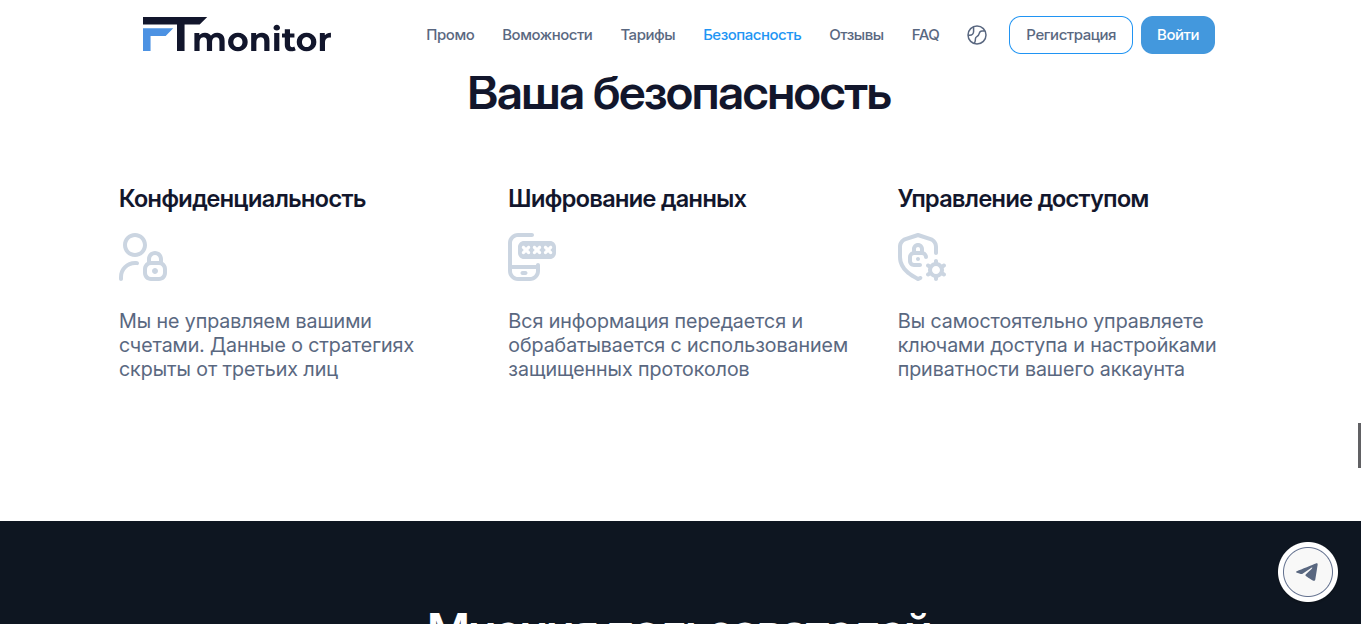Viewport: 1361px width, 624px height.
Task: Click text starting 'Вся информация передается'
Action: pos(678,345)
